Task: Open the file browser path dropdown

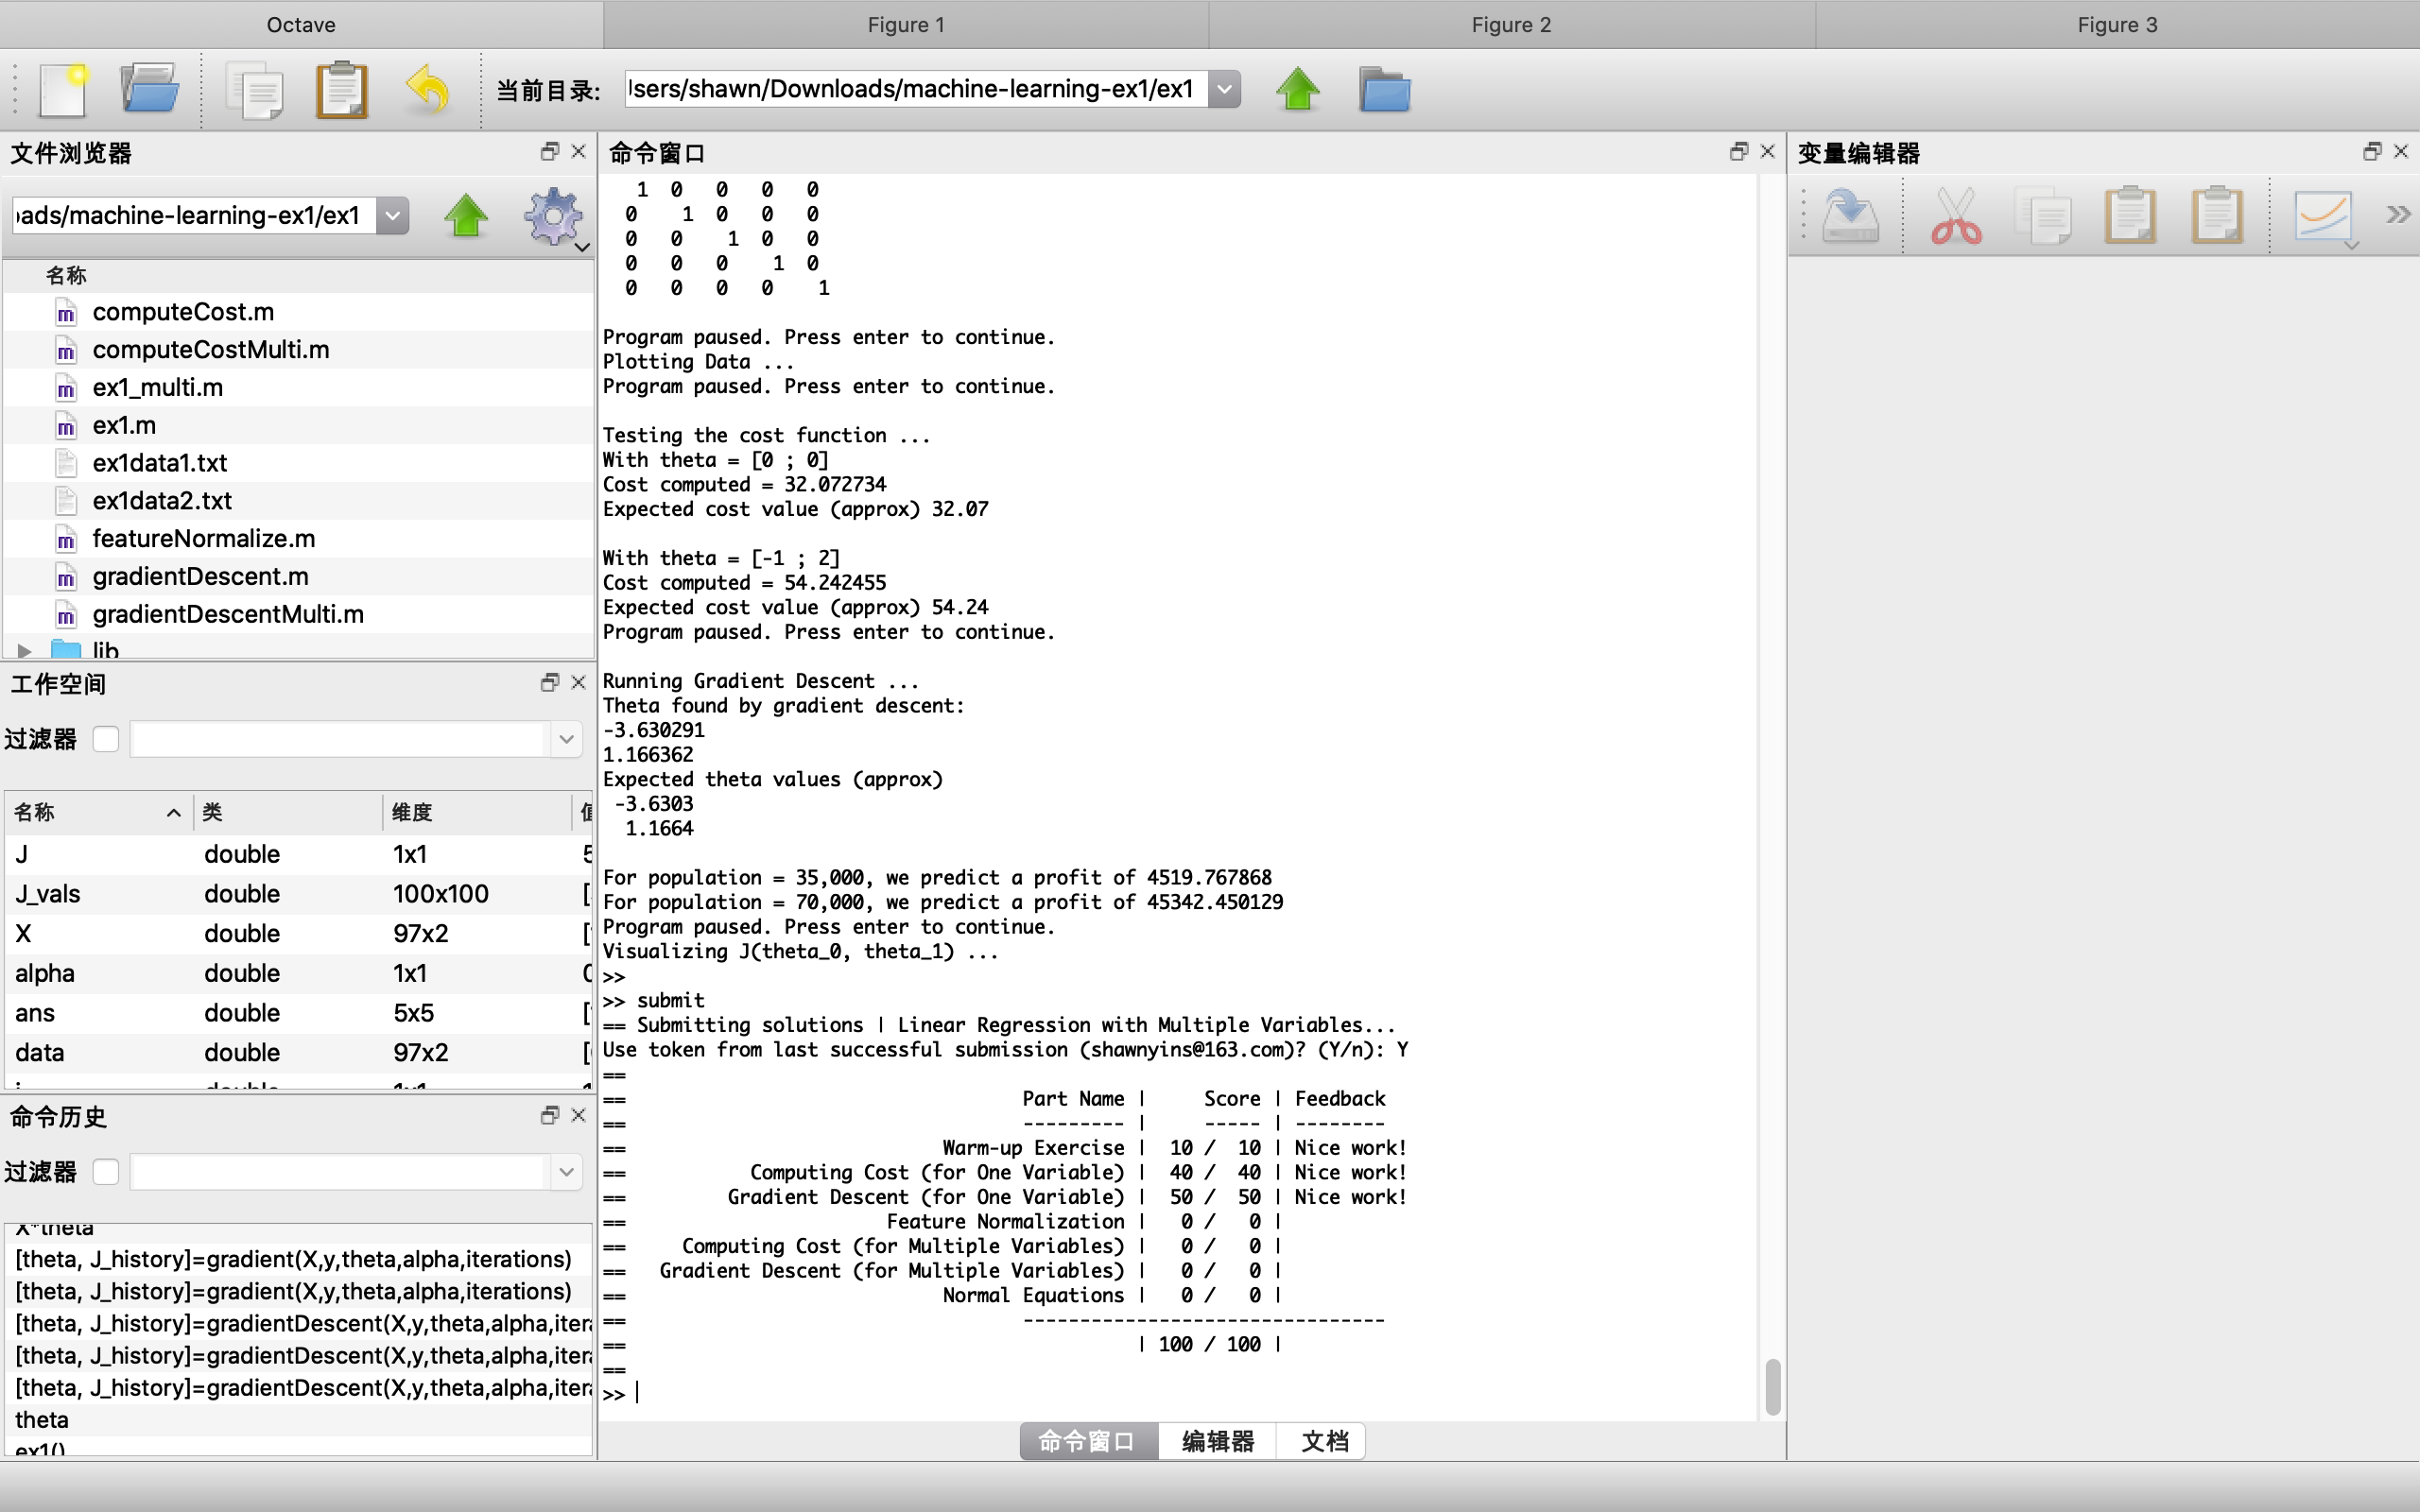Action: tap(393, 215)
